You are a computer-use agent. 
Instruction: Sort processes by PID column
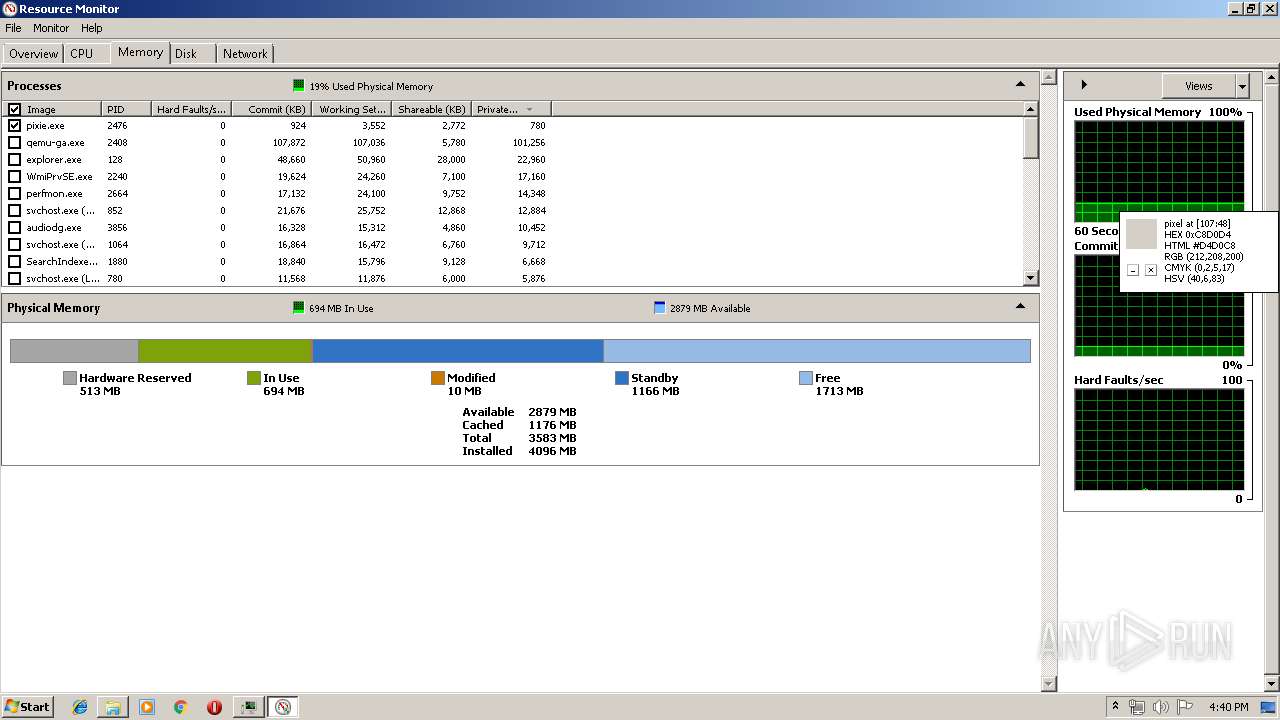(x=126, y=109)
